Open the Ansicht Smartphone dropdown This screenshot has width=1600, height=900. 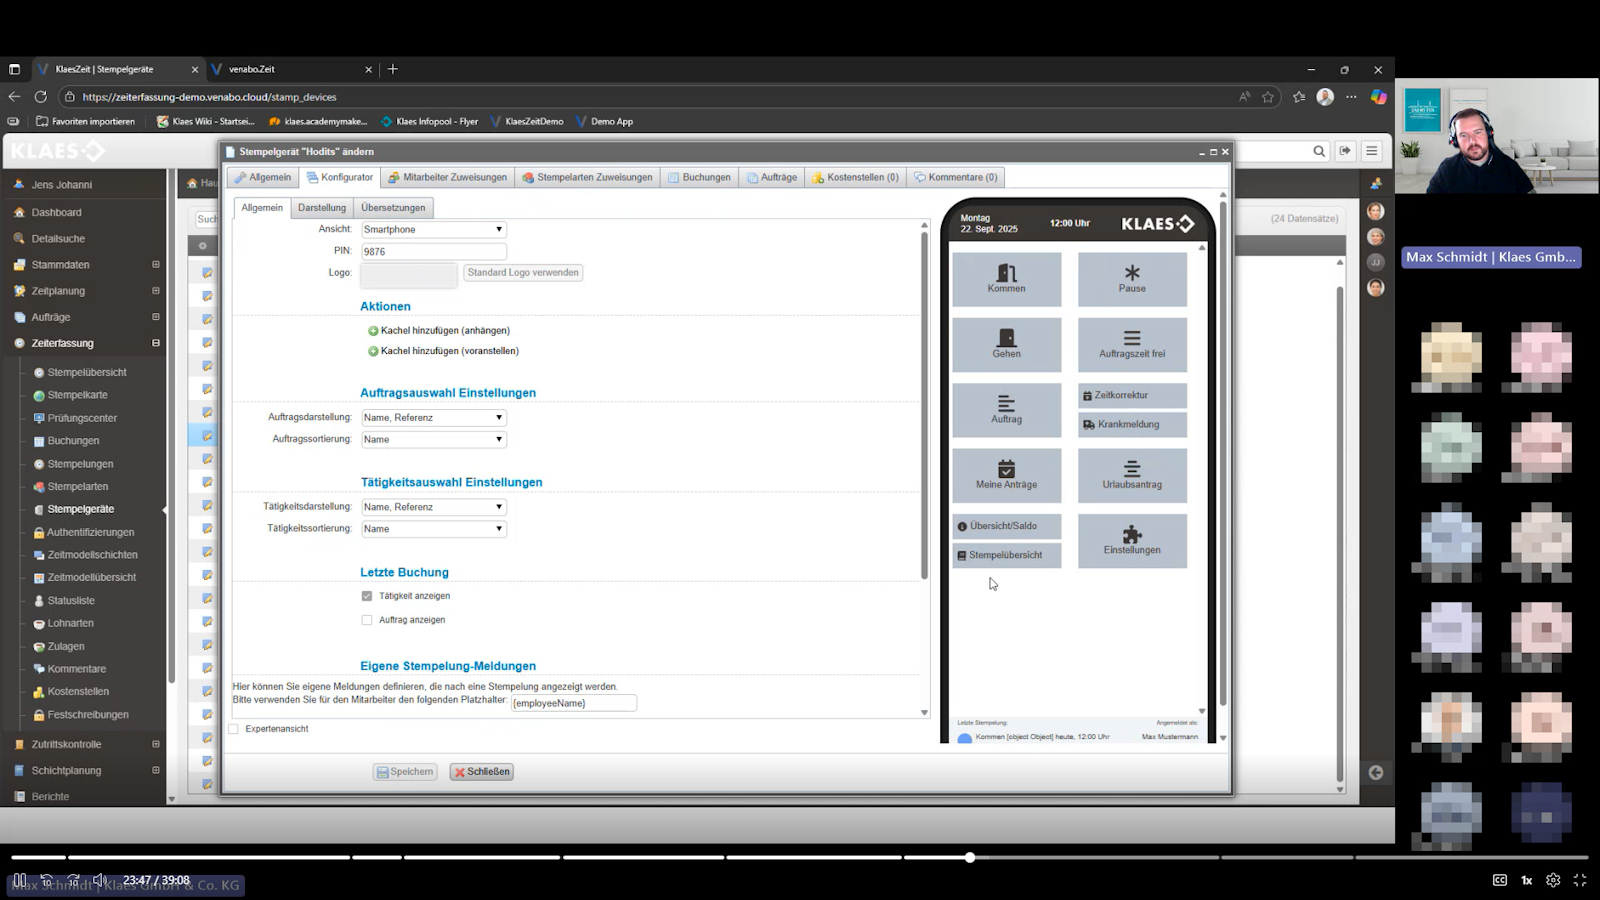433,230
